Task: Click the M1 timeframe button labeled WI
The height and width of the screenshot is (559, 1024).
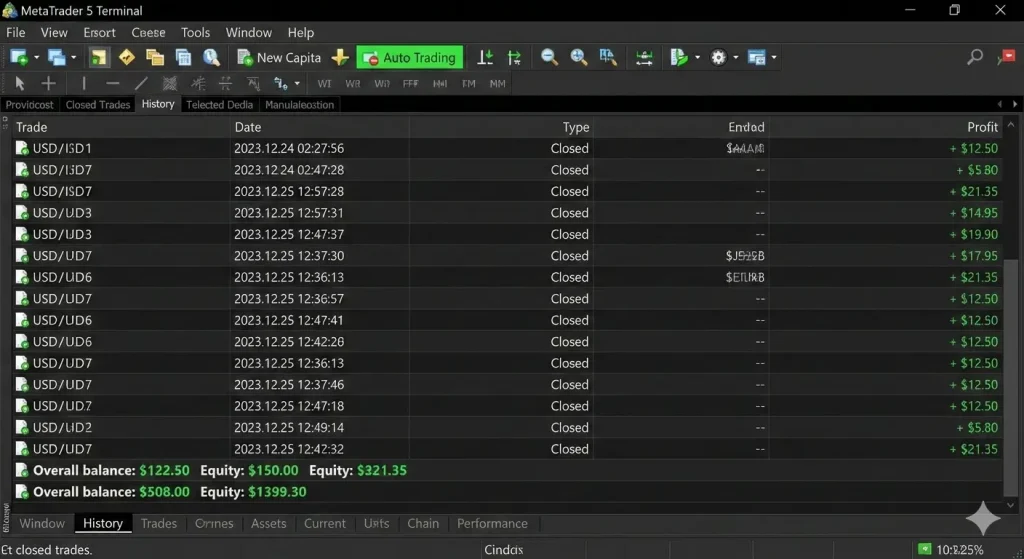Action: tap(324, 84)
